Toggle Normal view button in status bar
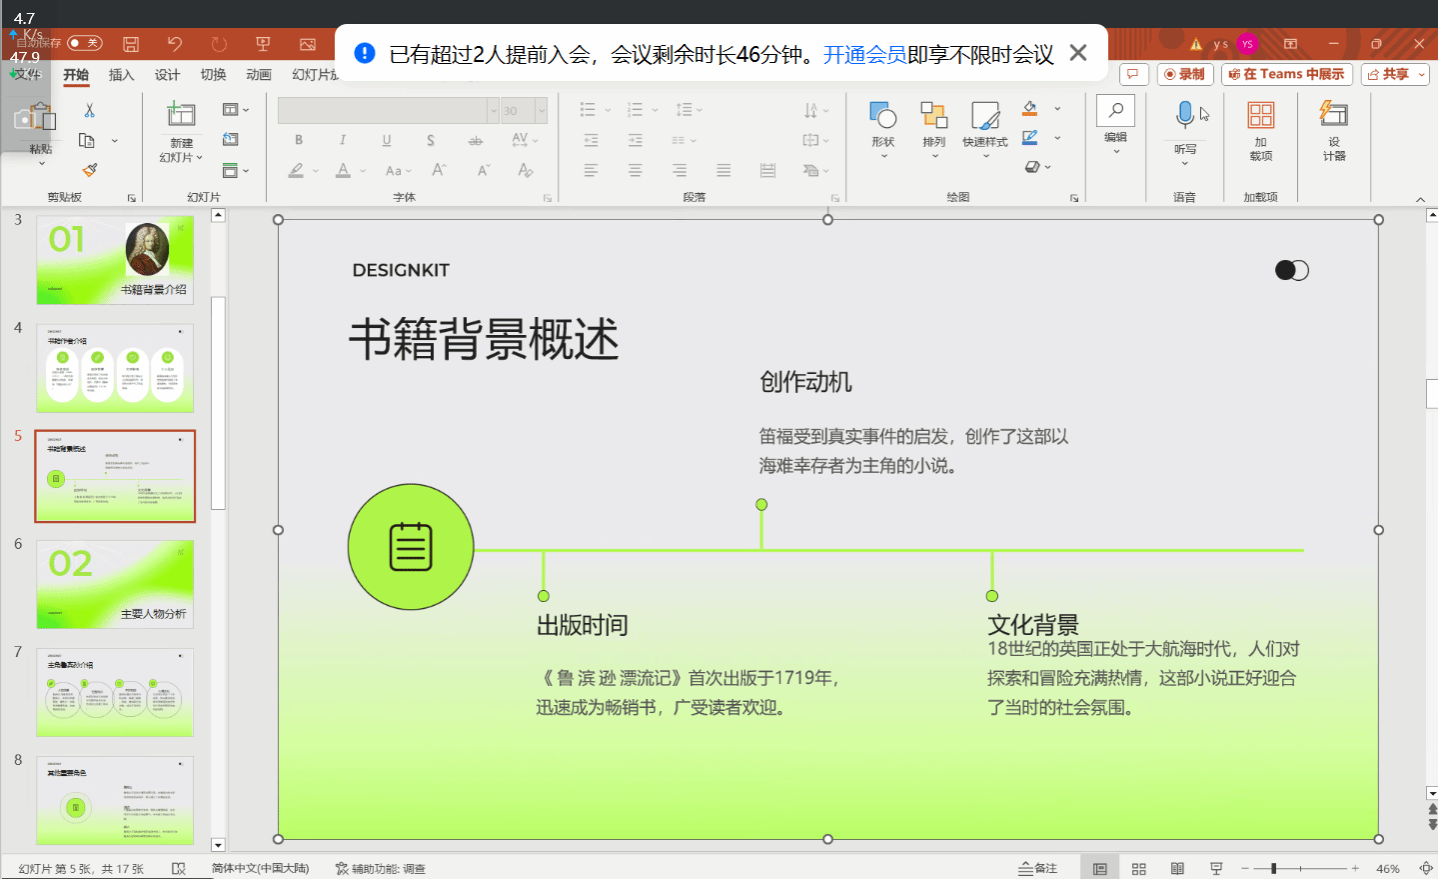 [x=1100, y=868]
